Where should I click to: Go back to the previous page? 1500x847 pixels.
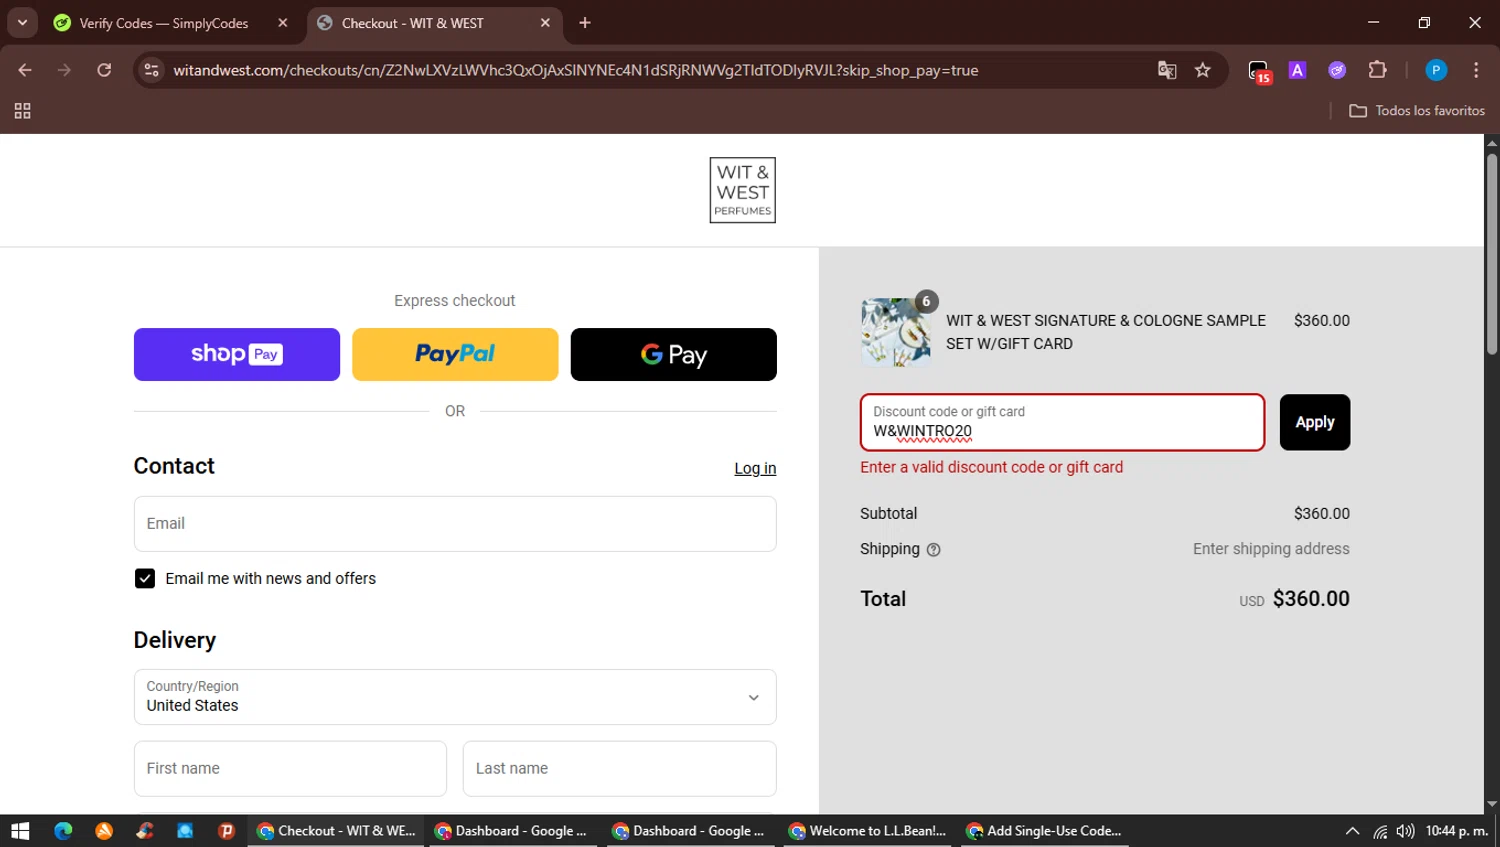click(x=25, y=70)
